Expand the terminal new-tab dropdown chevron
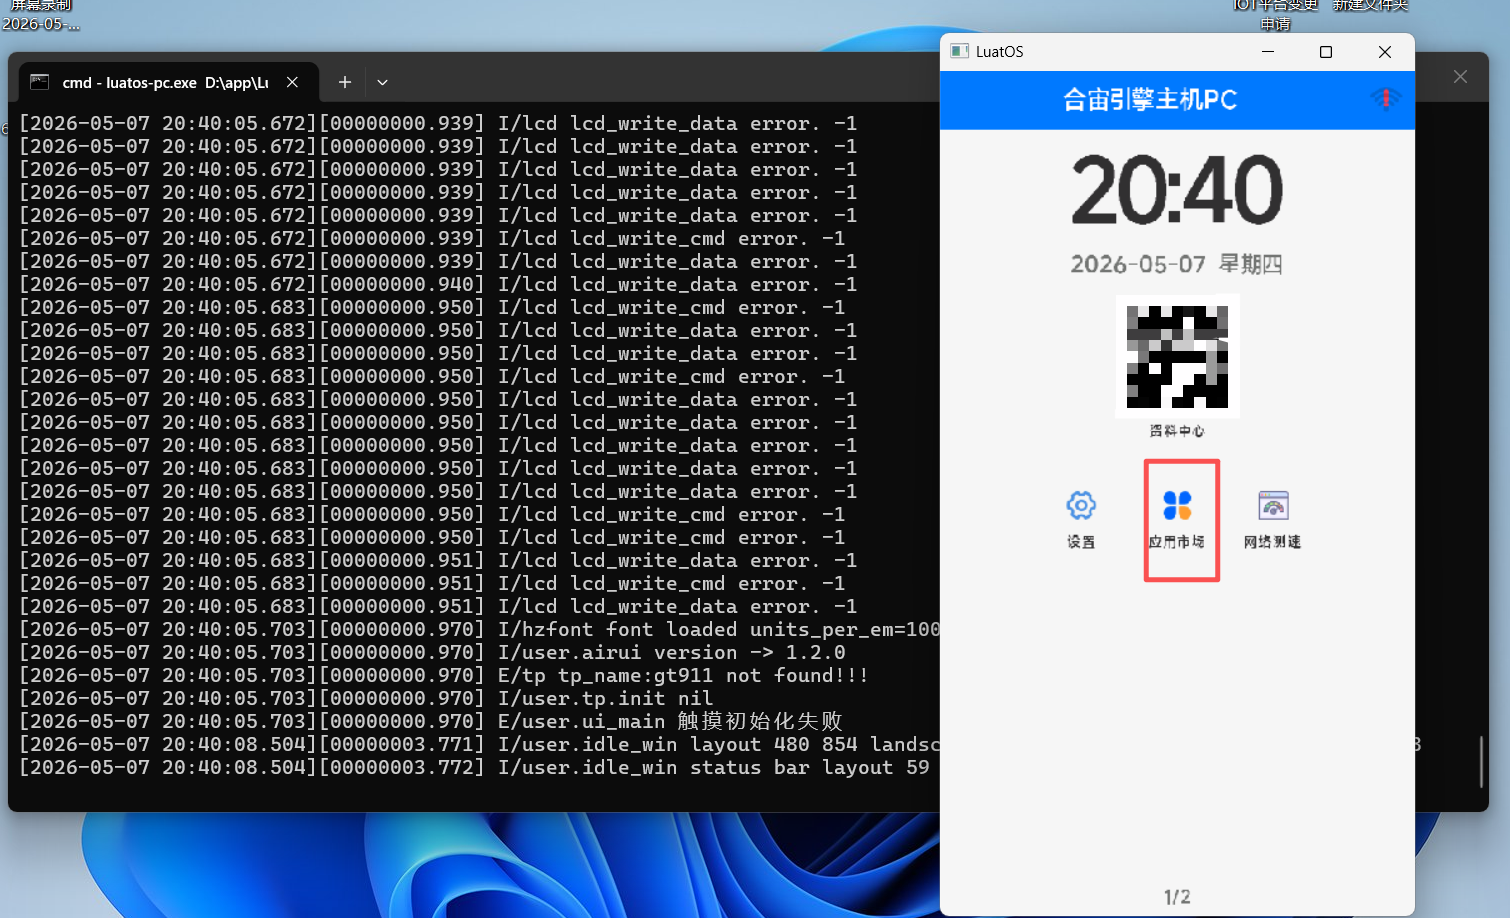The height and width of the screenshot is (918, 1510). pyautogui.click(x=382, y=83)
